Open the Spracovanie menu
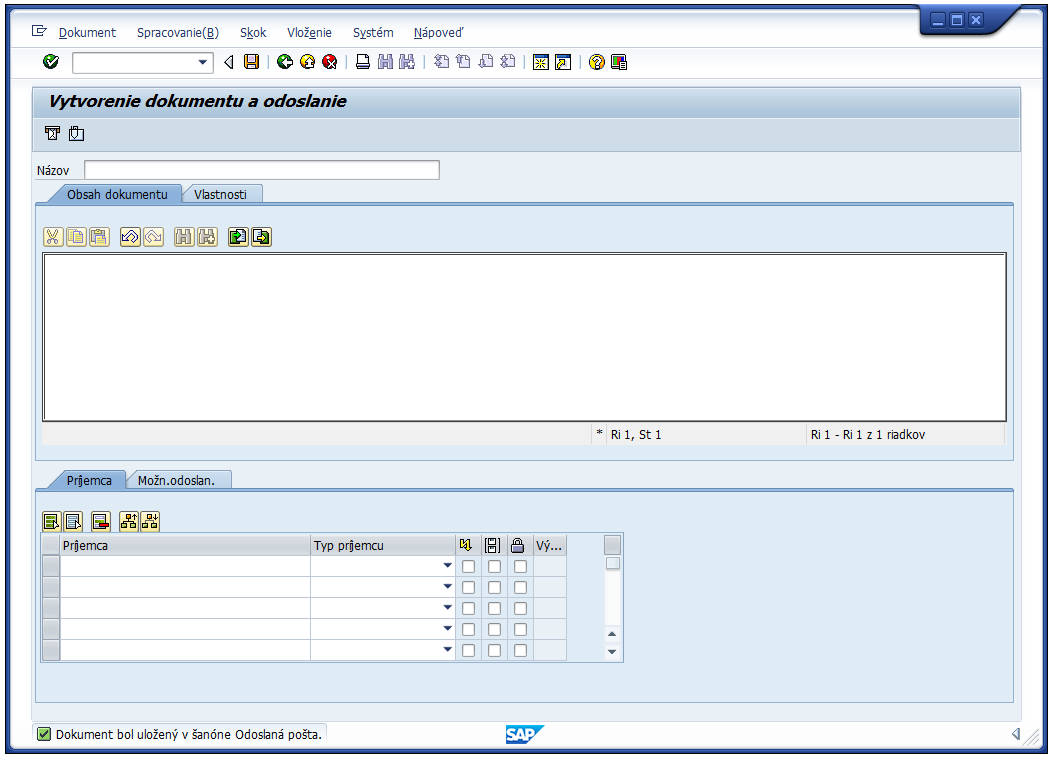This screenshot has height=758, width=1052. coord(178,32)
